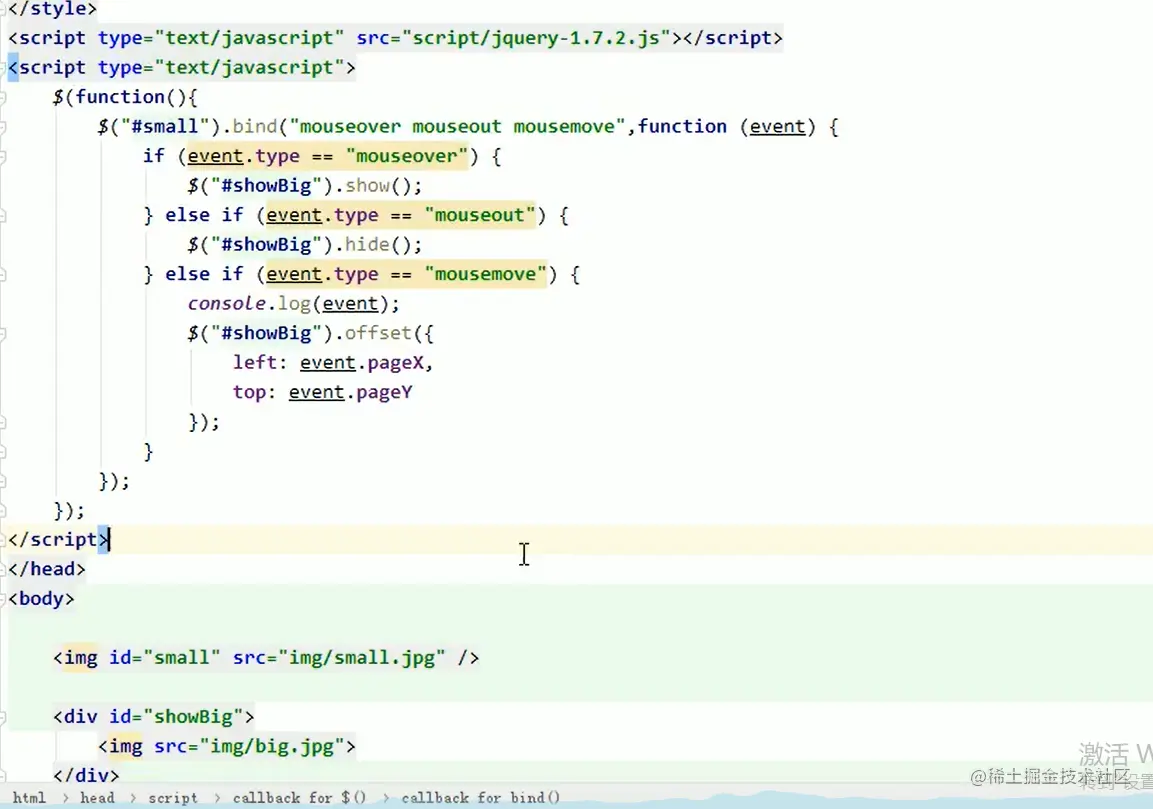Open the html breadcrumb
Image resolution: width=1153 pixels, height=809 pixels.
(29, 797)
